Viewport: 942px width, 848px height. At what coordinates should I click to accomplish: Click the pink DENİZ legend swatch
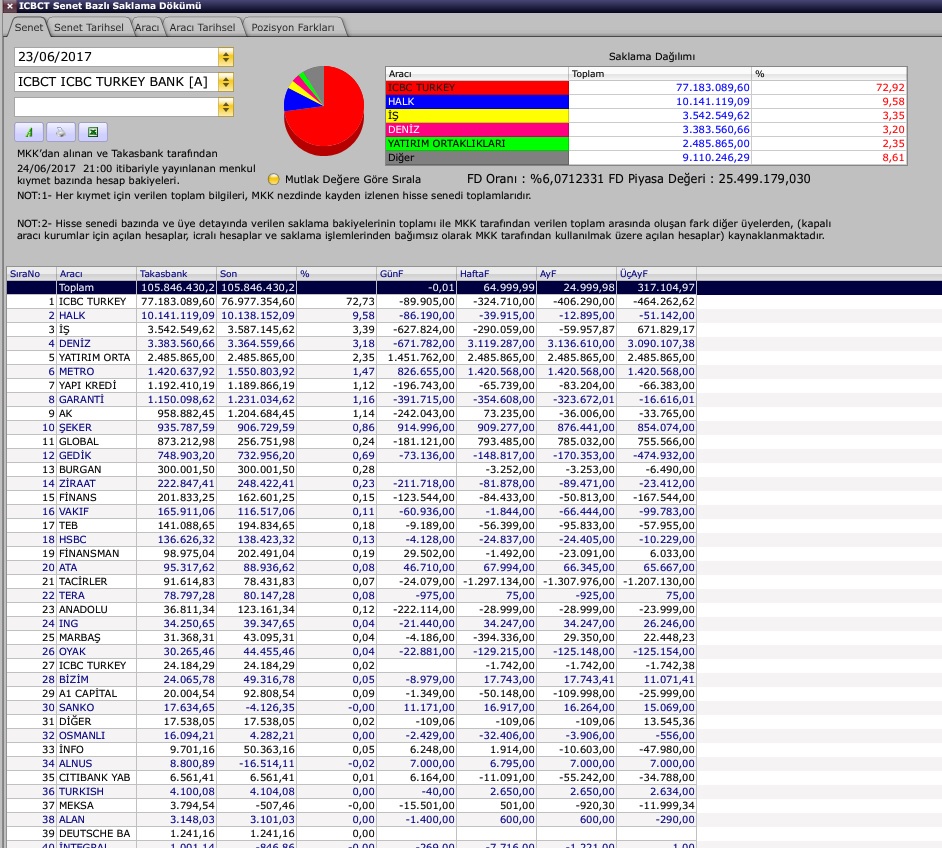(477, 130)
